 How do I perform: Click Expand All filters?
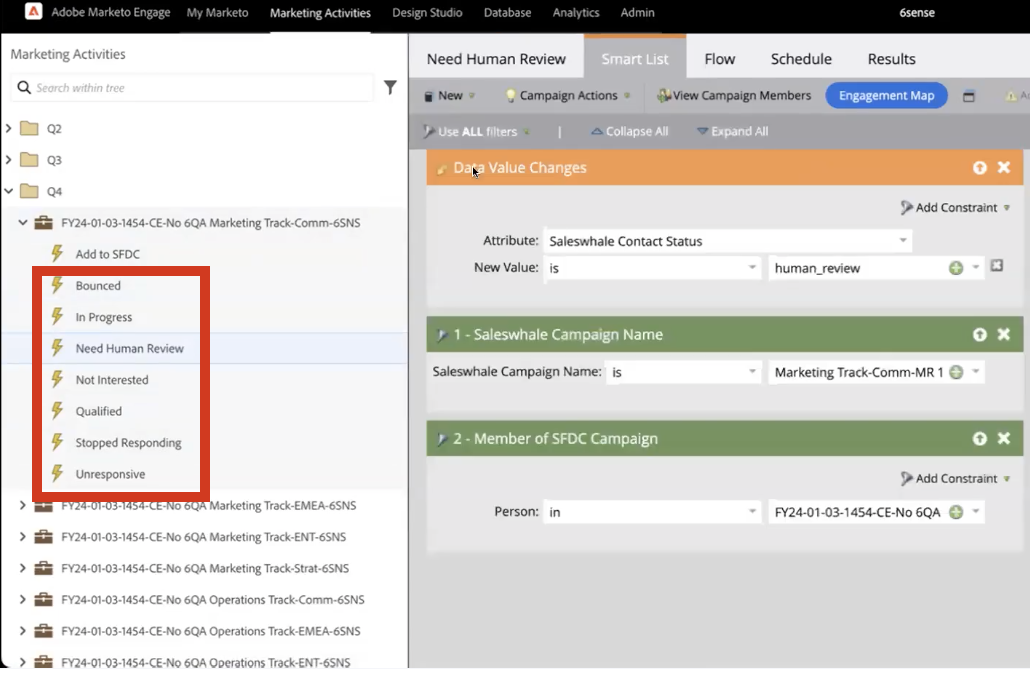[x=732, y=131]
